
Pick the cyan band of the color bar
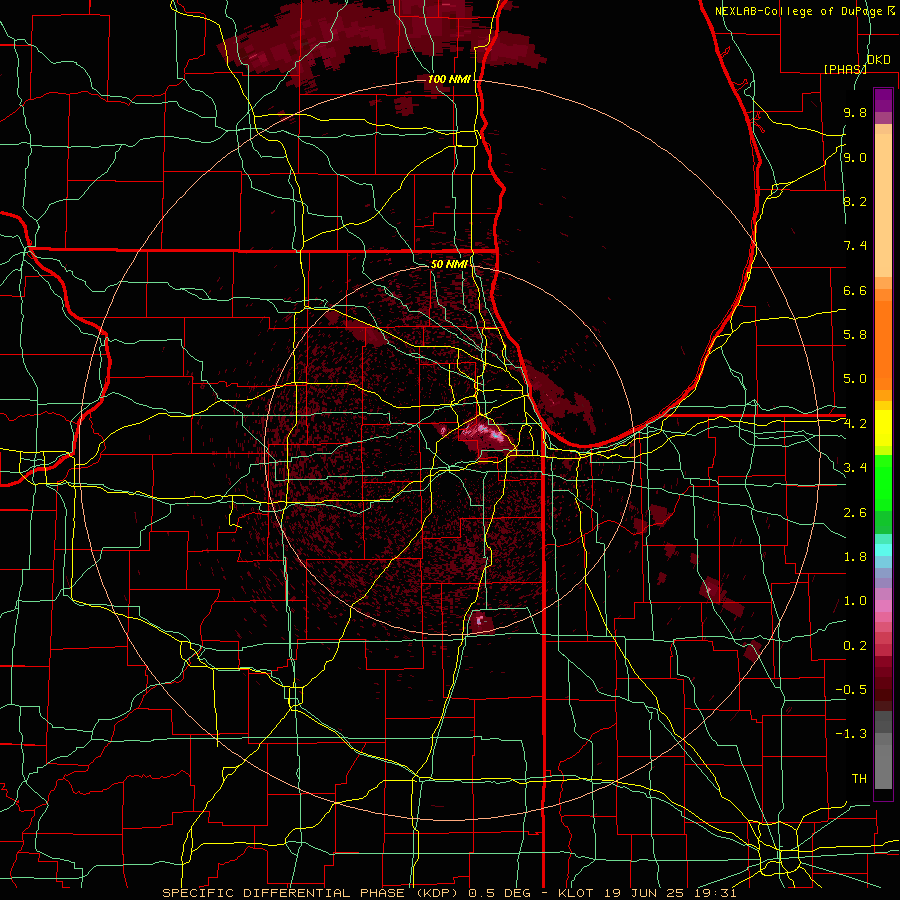coord(883,550)
